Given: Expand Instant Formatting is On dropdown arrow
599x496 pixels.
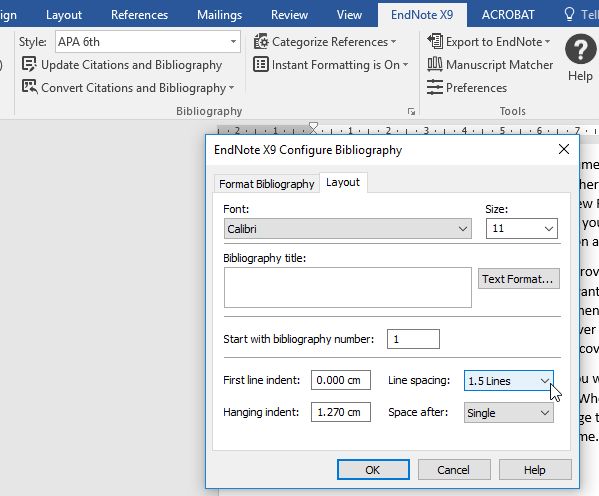Looking at the screenshot, I should click(x=405, y=65).
